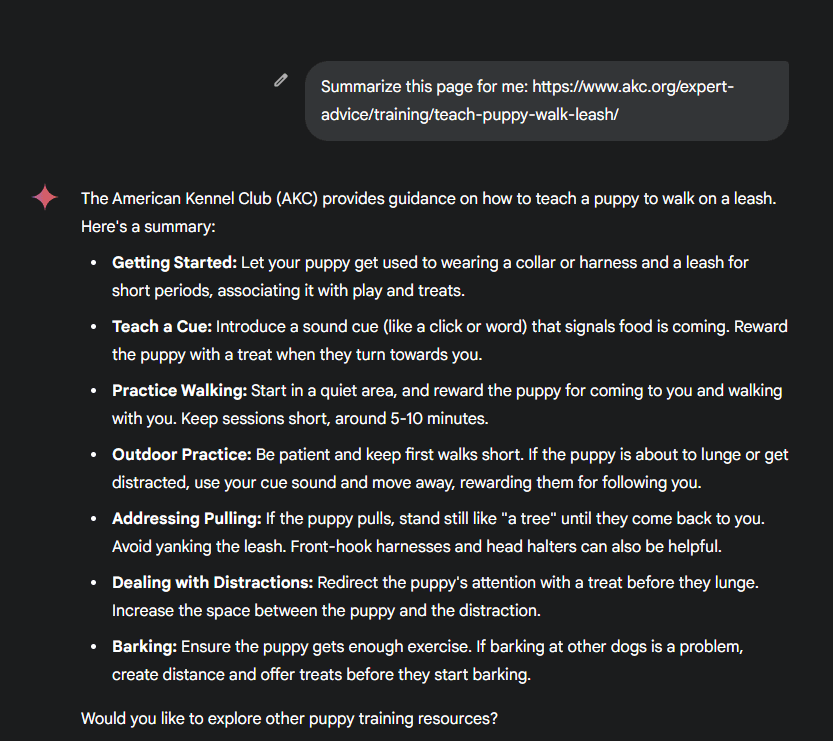833x741 pixels.
Task: Click the "Would you like to explore" follow-up question
Action: point(289,718)
